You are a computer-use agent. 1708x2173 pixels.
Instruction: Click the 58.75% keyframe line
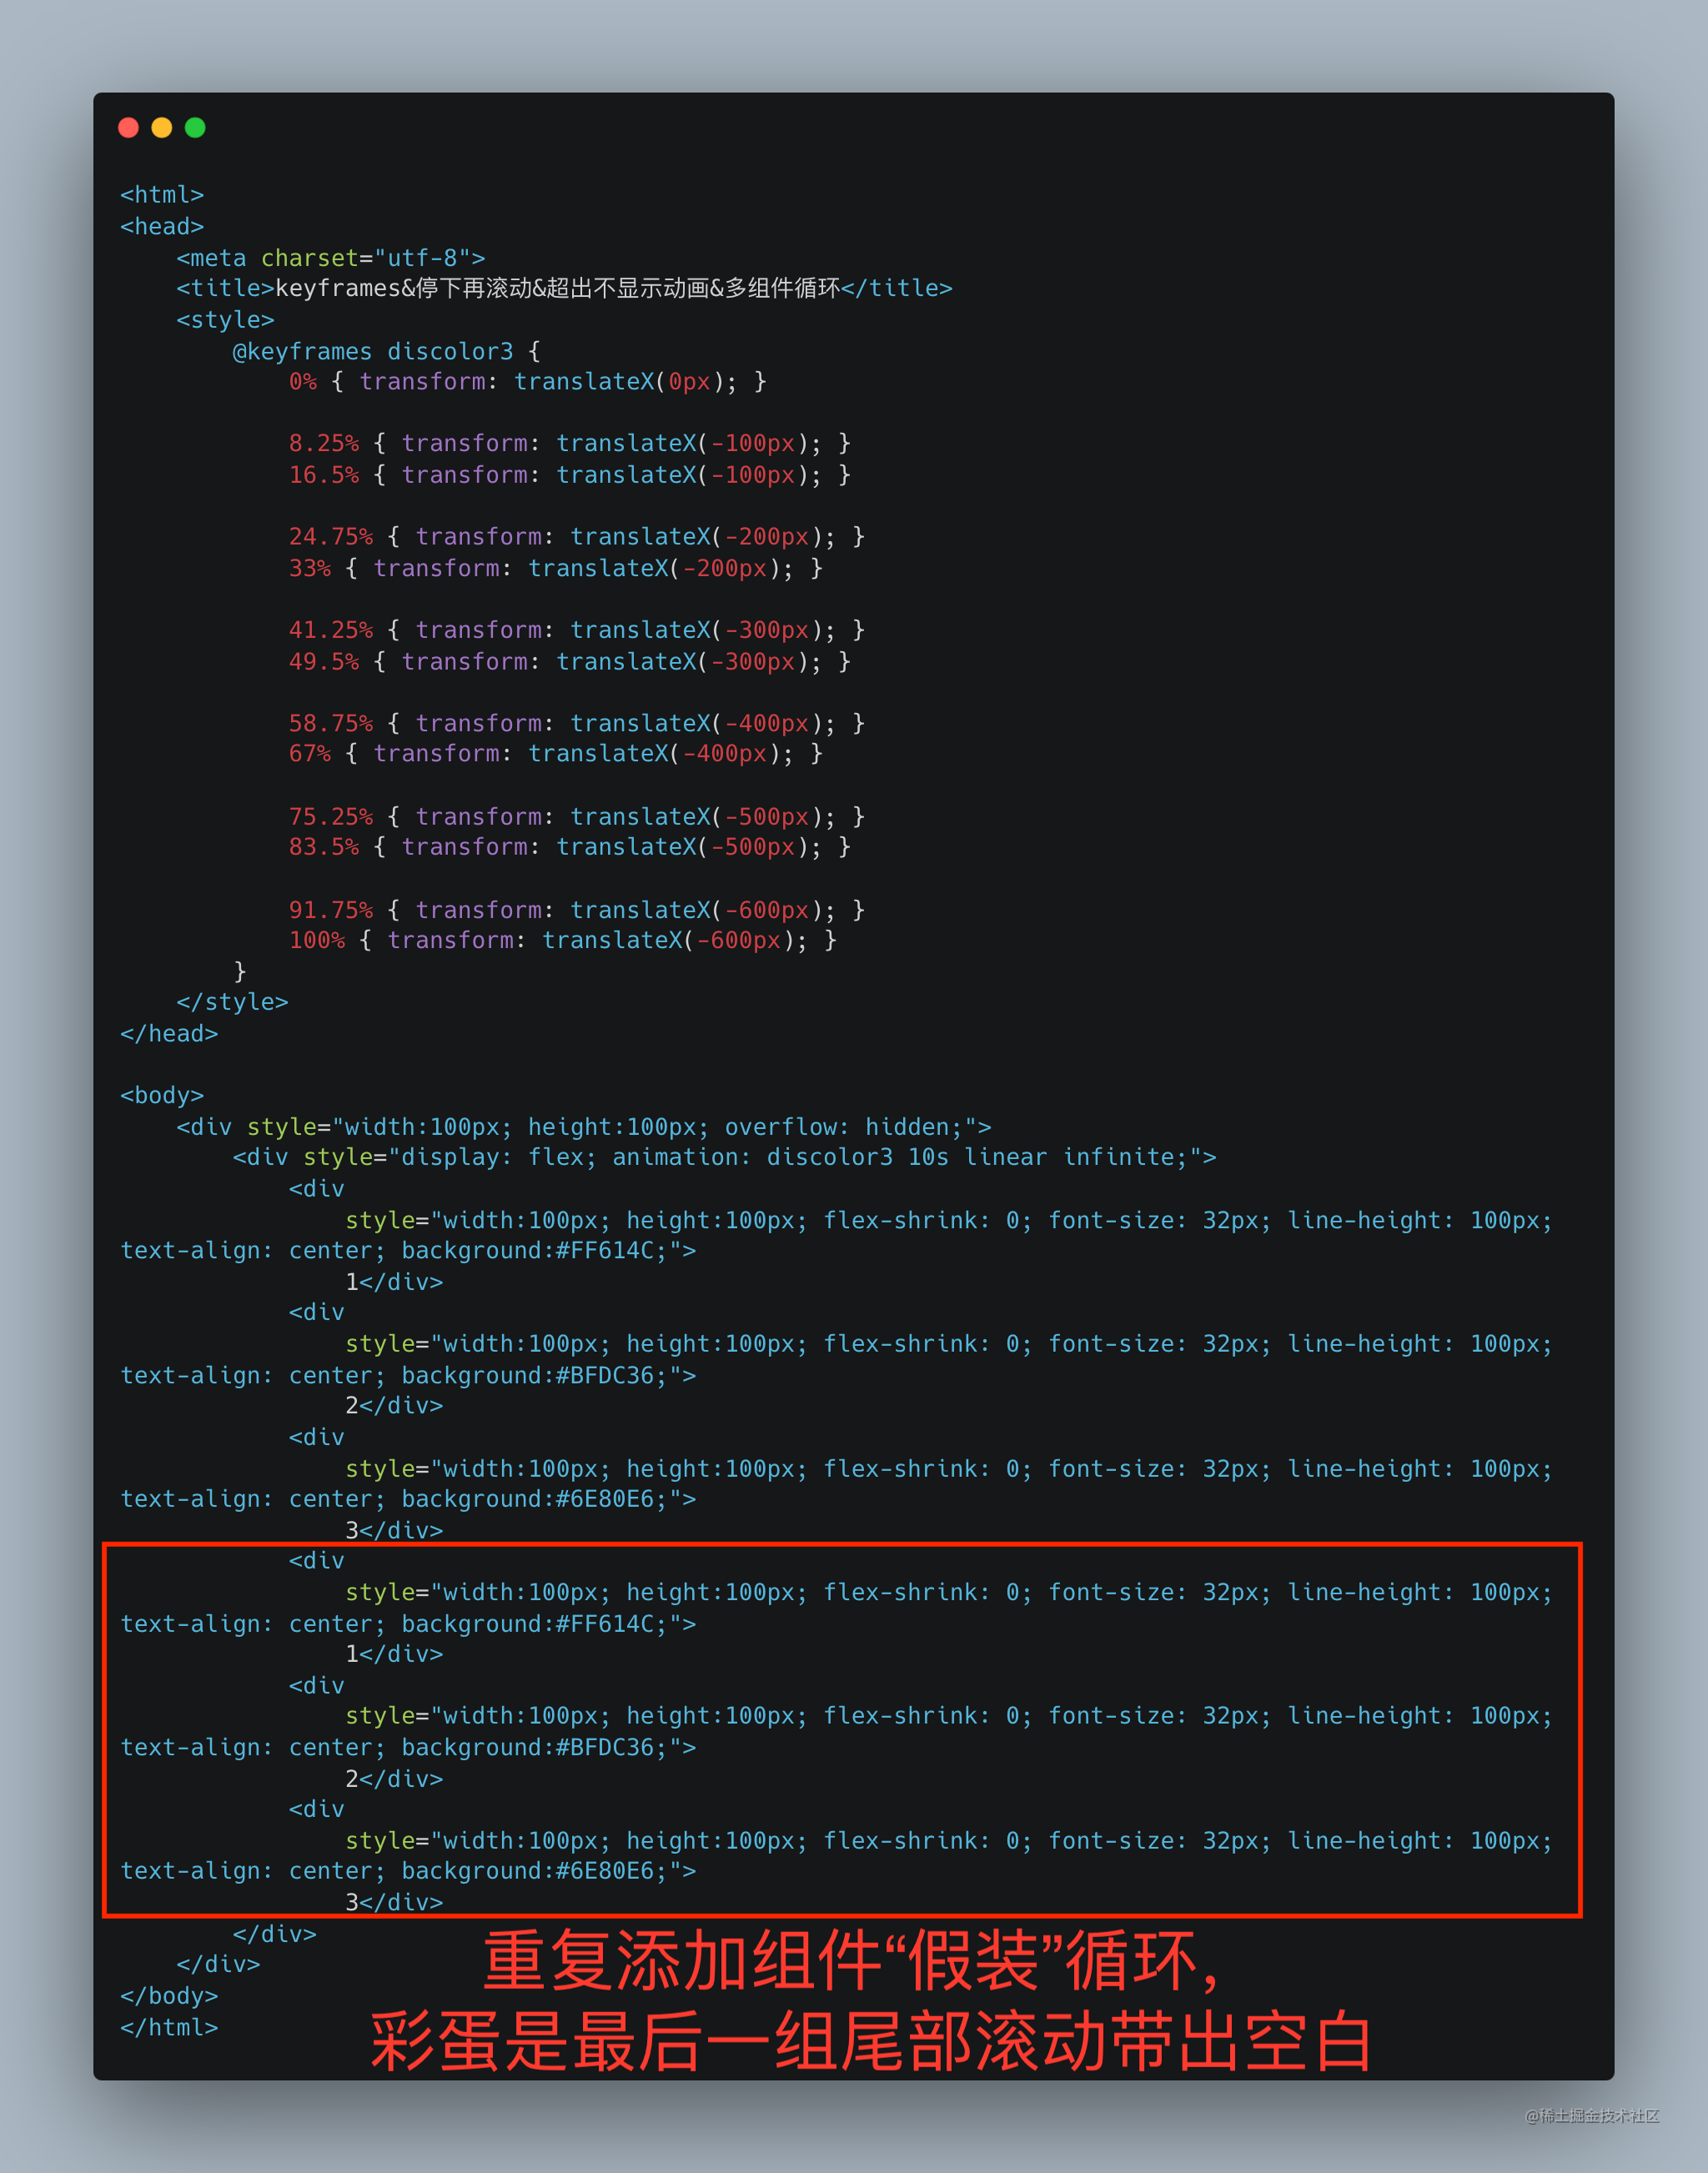[577, 723]
